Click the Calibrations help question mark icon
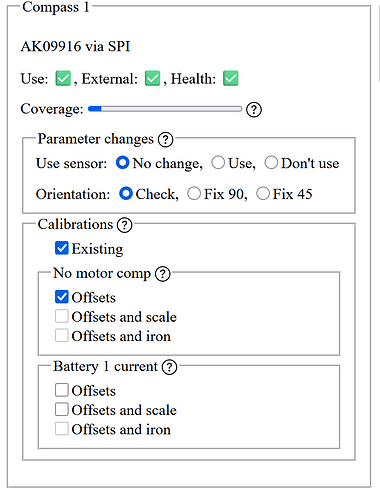380x500 pixels. point(125,225)
